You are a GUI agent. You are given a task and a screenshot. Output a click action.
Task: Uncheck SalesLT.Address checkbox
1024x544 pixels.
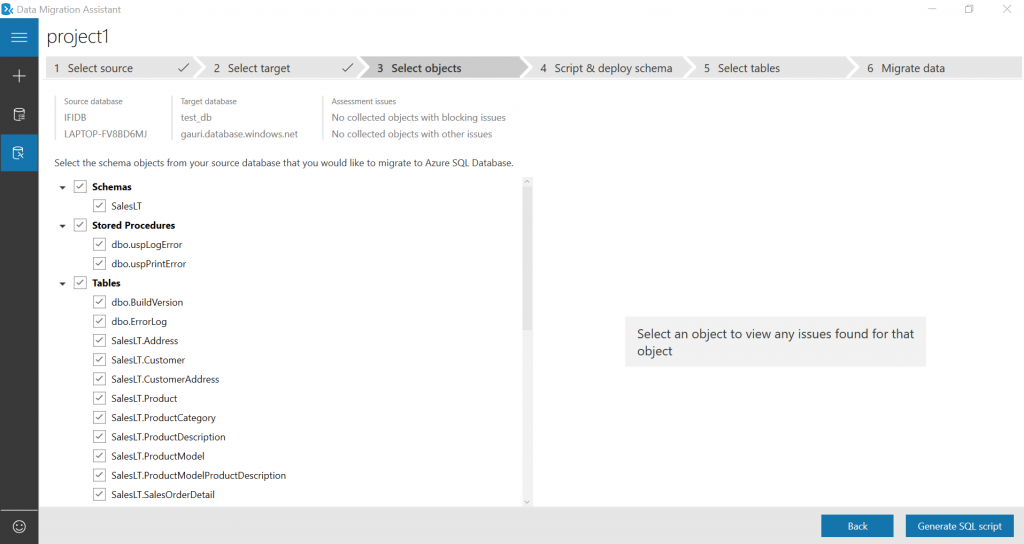tap(99, 340)
